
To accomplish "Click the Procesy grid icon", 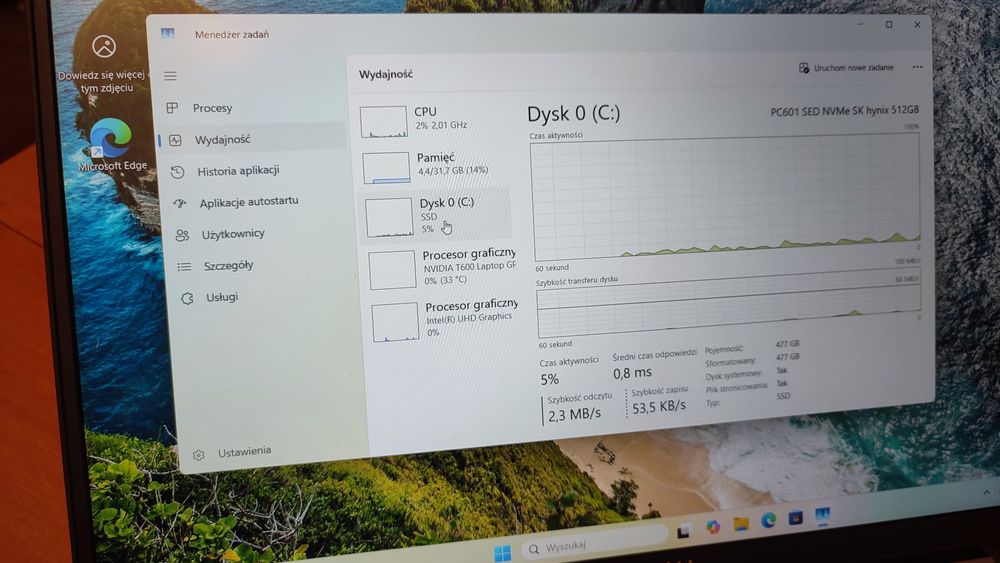I will click(172, 108).
